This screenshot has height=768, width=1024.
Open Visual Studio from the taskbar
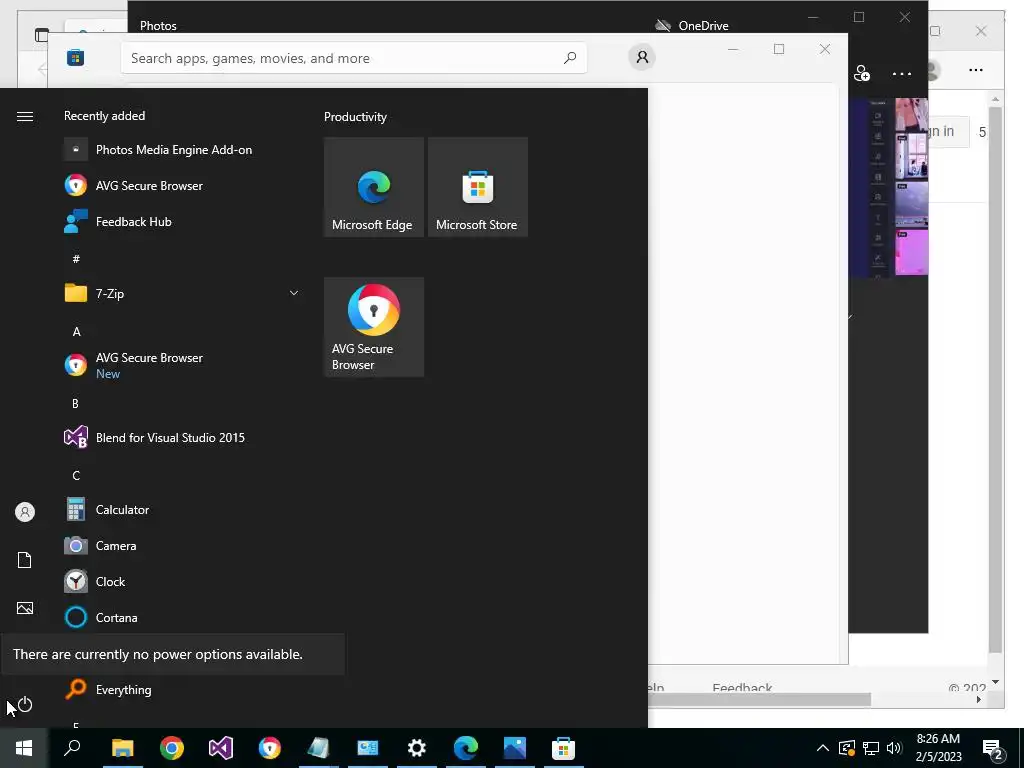coord(221,748)
